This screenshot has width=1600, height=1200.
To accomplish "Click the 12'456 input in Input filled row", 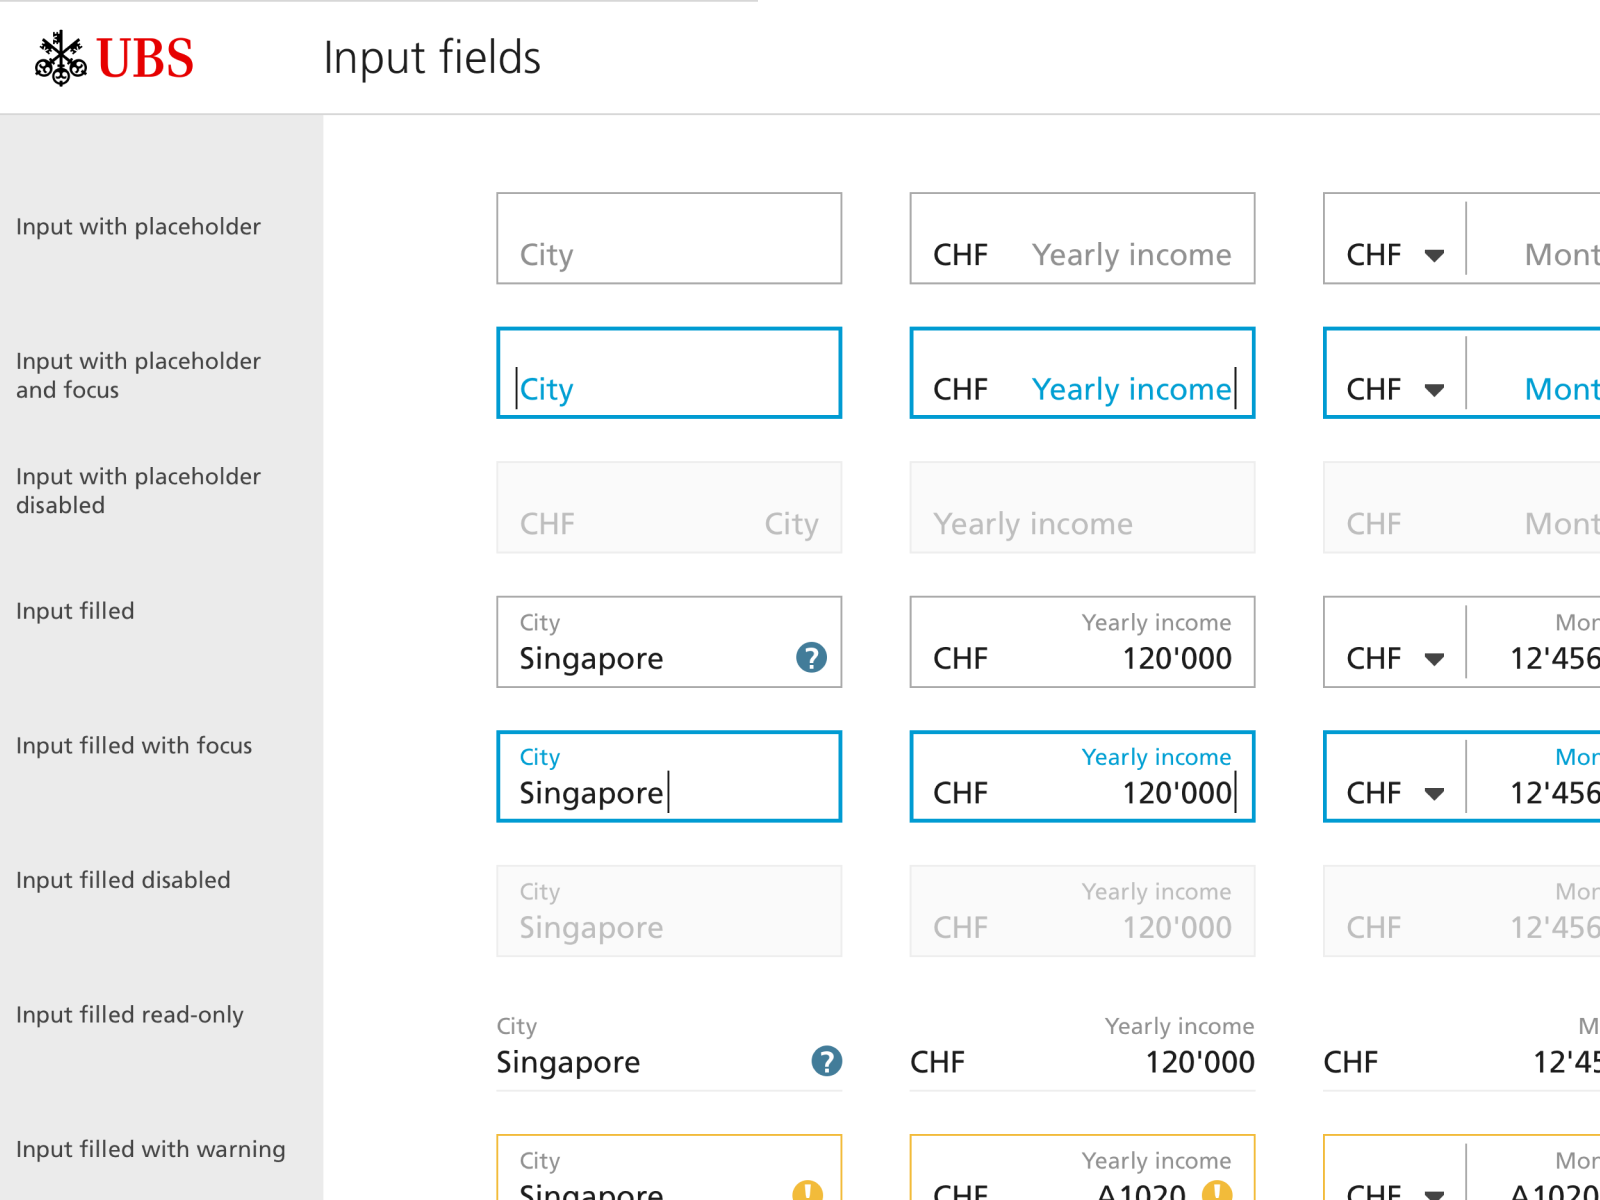I will click(x=1535, y=642).
